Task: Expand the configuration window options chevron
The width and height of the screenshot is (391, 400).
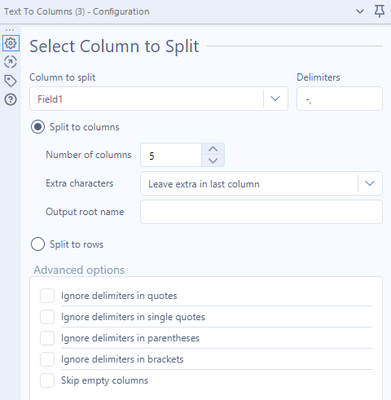Action: (x=360, y=12)
